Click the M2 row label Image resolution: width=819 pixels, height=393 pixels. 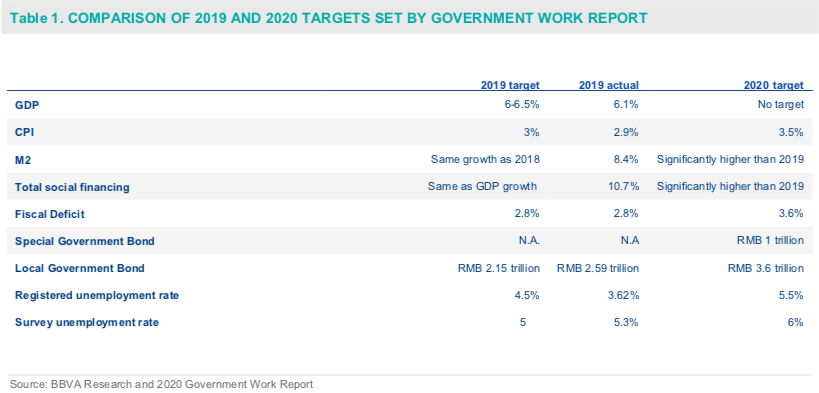[23, 160]
